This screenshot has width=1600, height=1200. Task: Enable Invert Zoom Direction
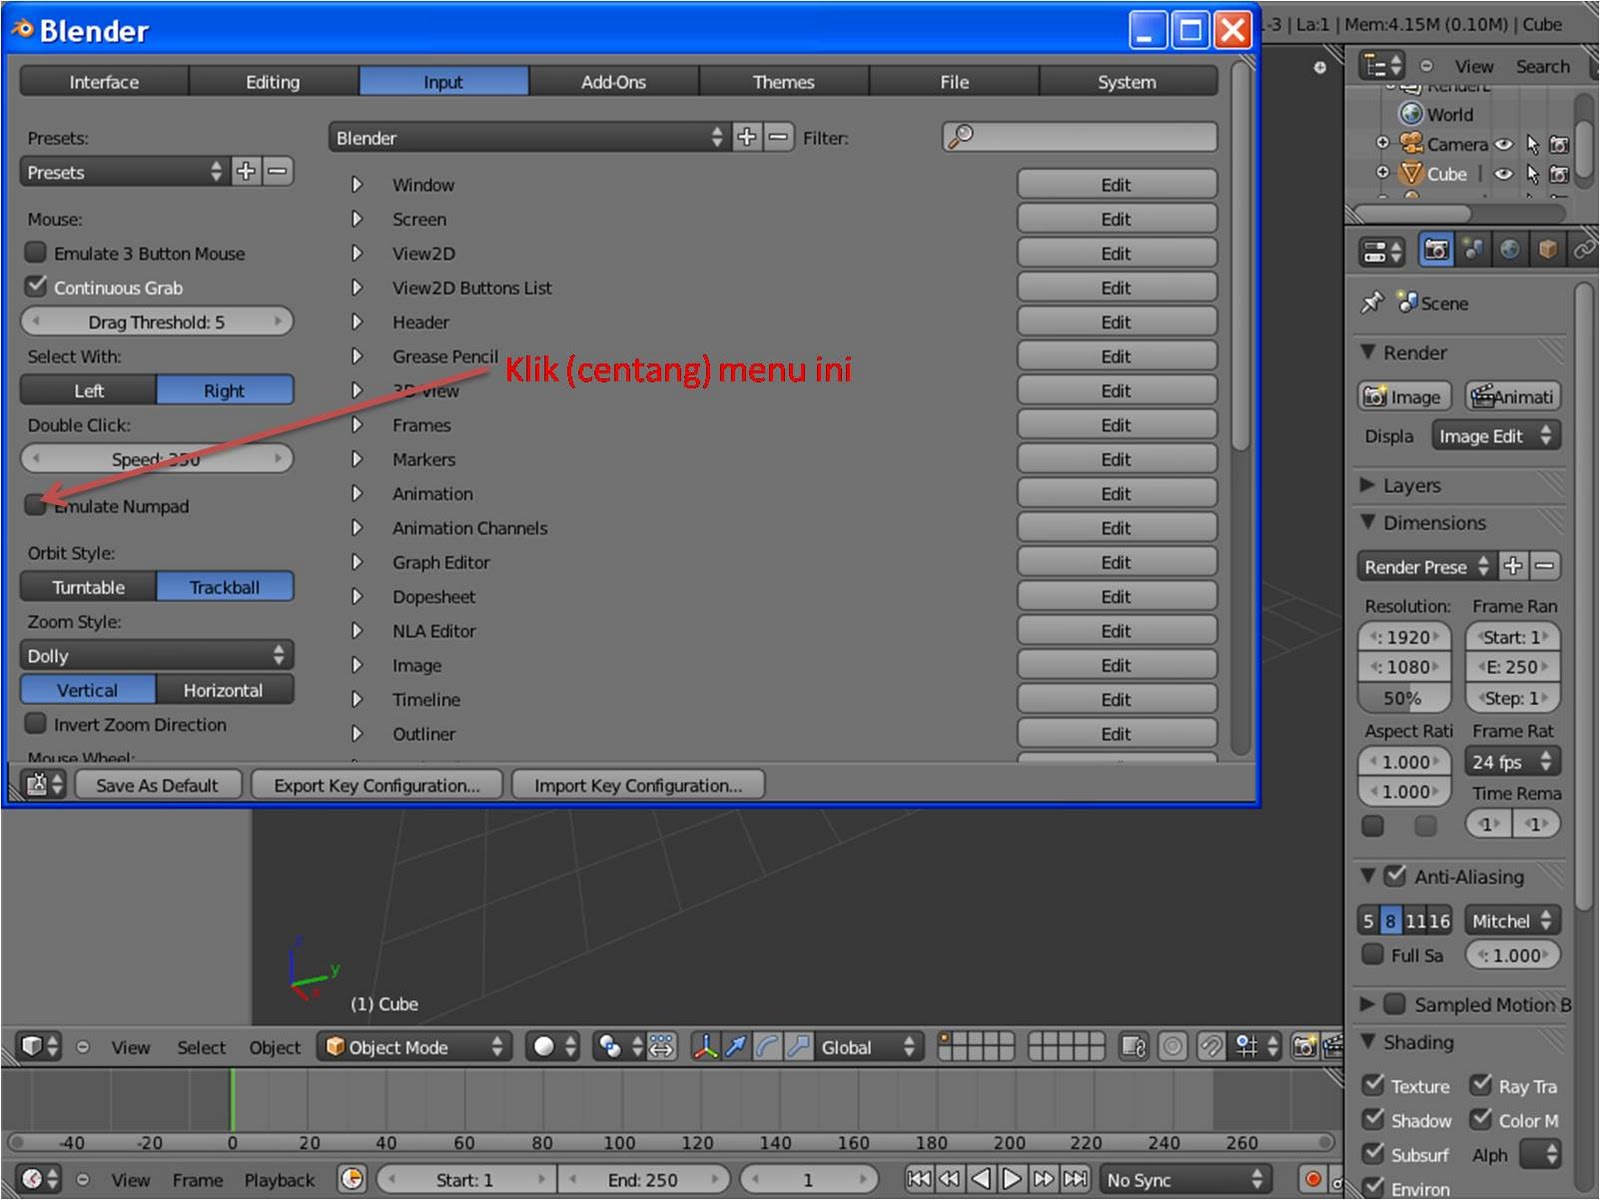coord(36,723)
